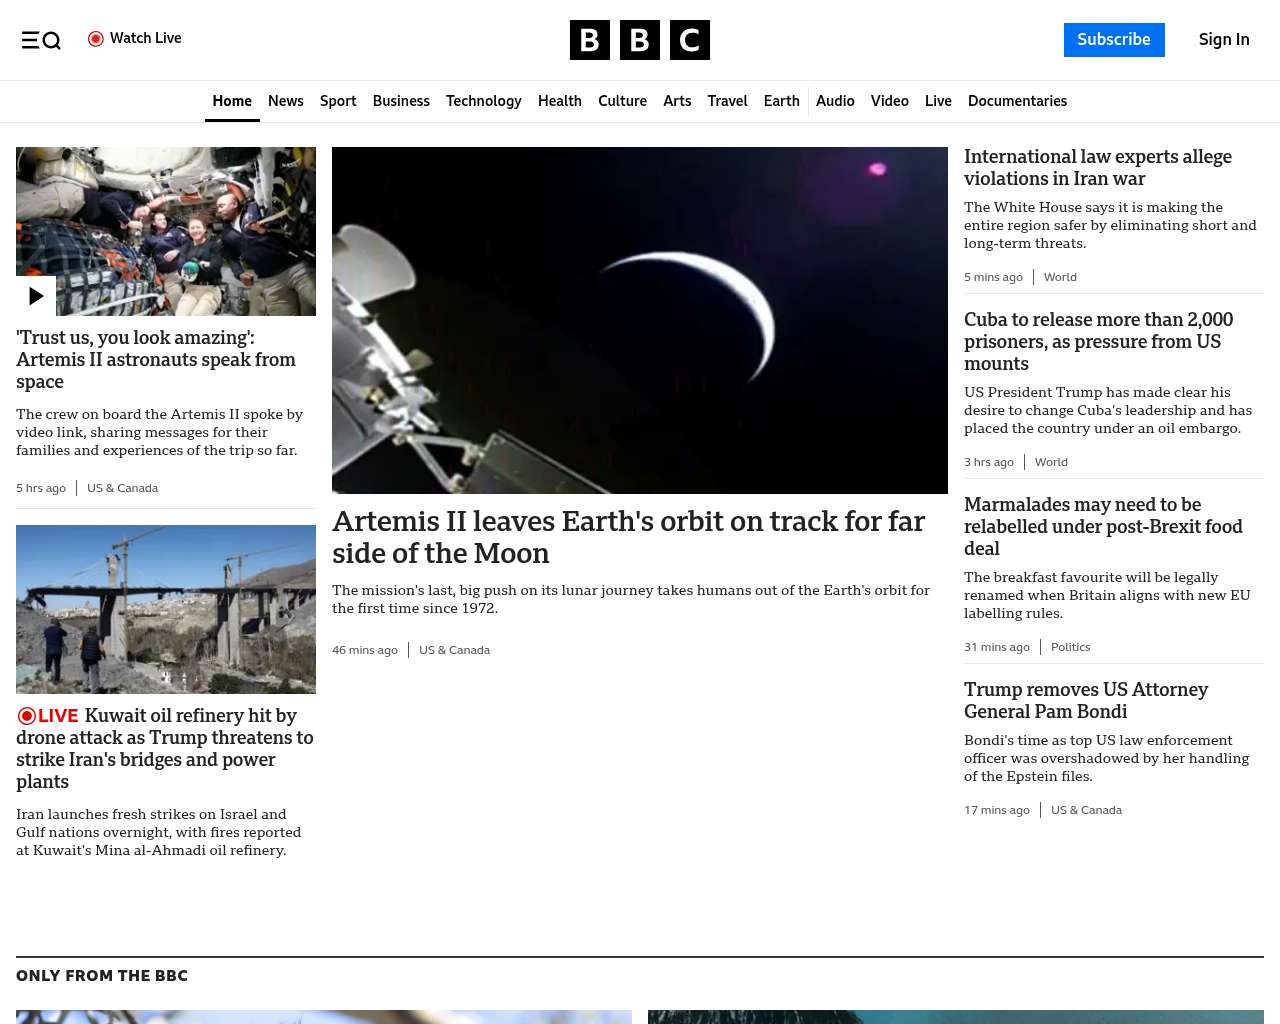Click the Politics tag under Marmalades story
The width and height of the screenshot is (1280, 1024).
point(1070,647)
